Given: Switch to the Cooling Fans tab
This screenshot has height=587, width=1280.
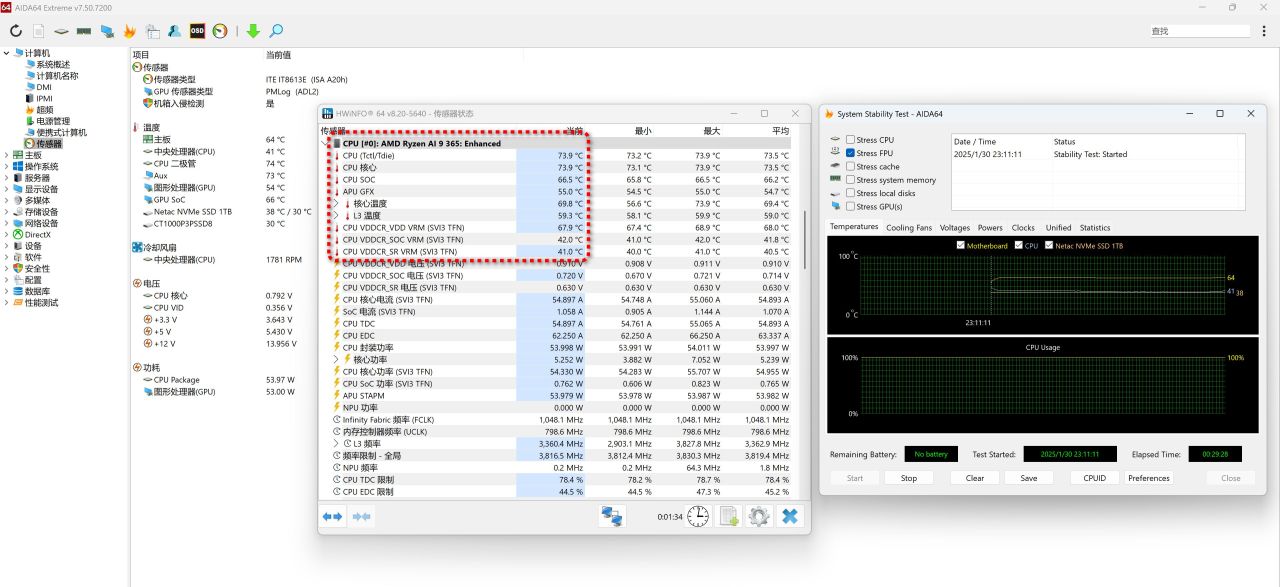Looking at the screenshot, I should [909, 228].
